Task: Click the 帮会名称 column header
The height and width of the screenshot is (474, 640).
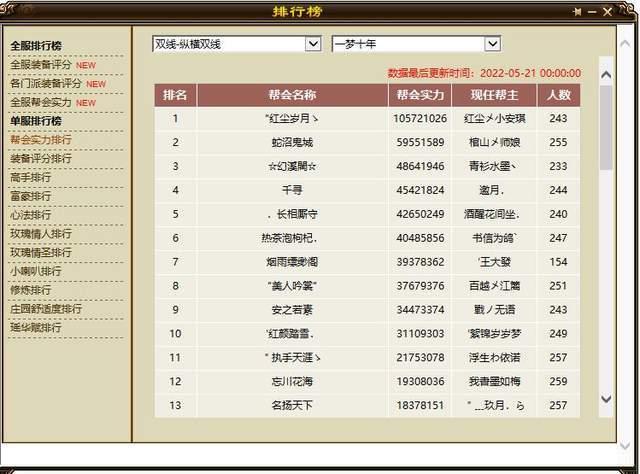Action: (292, 95)
